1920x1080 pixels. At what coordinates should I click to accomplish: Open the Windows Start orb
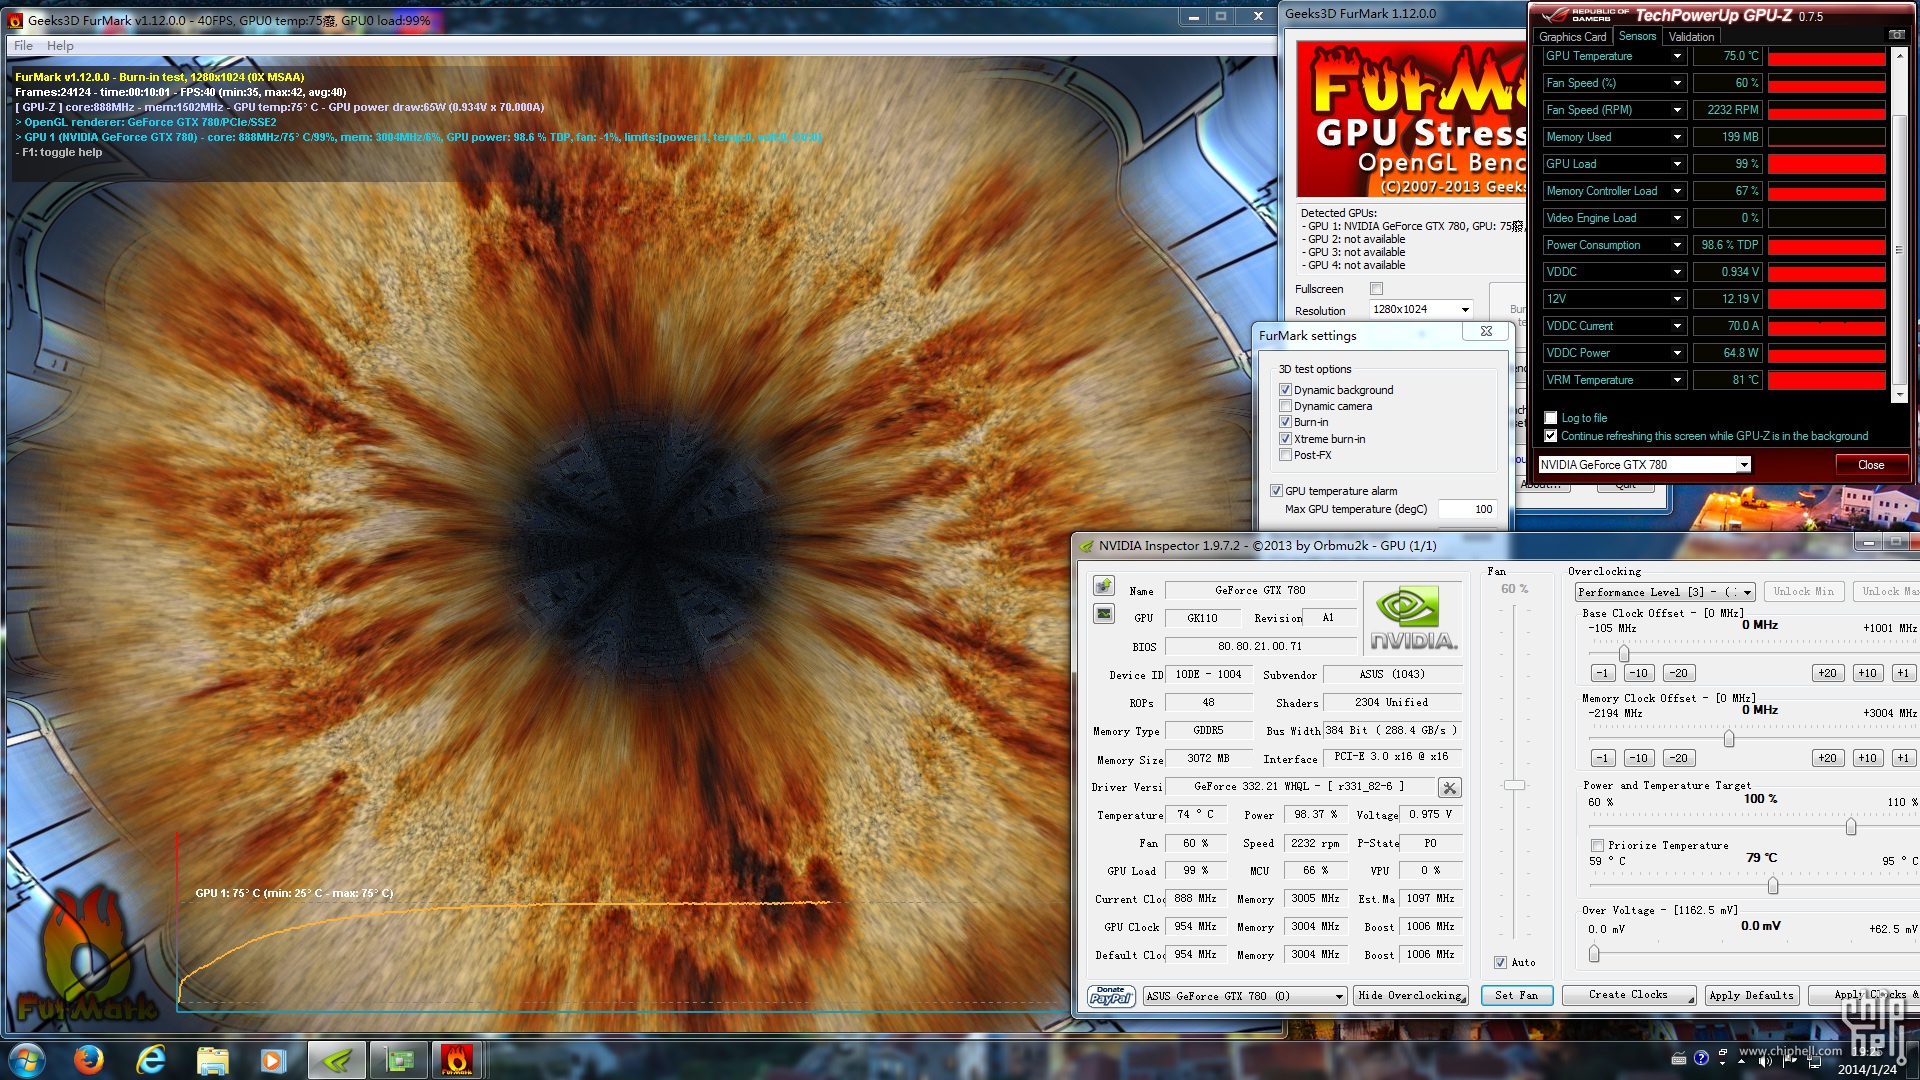click(x=27, y=1059)
